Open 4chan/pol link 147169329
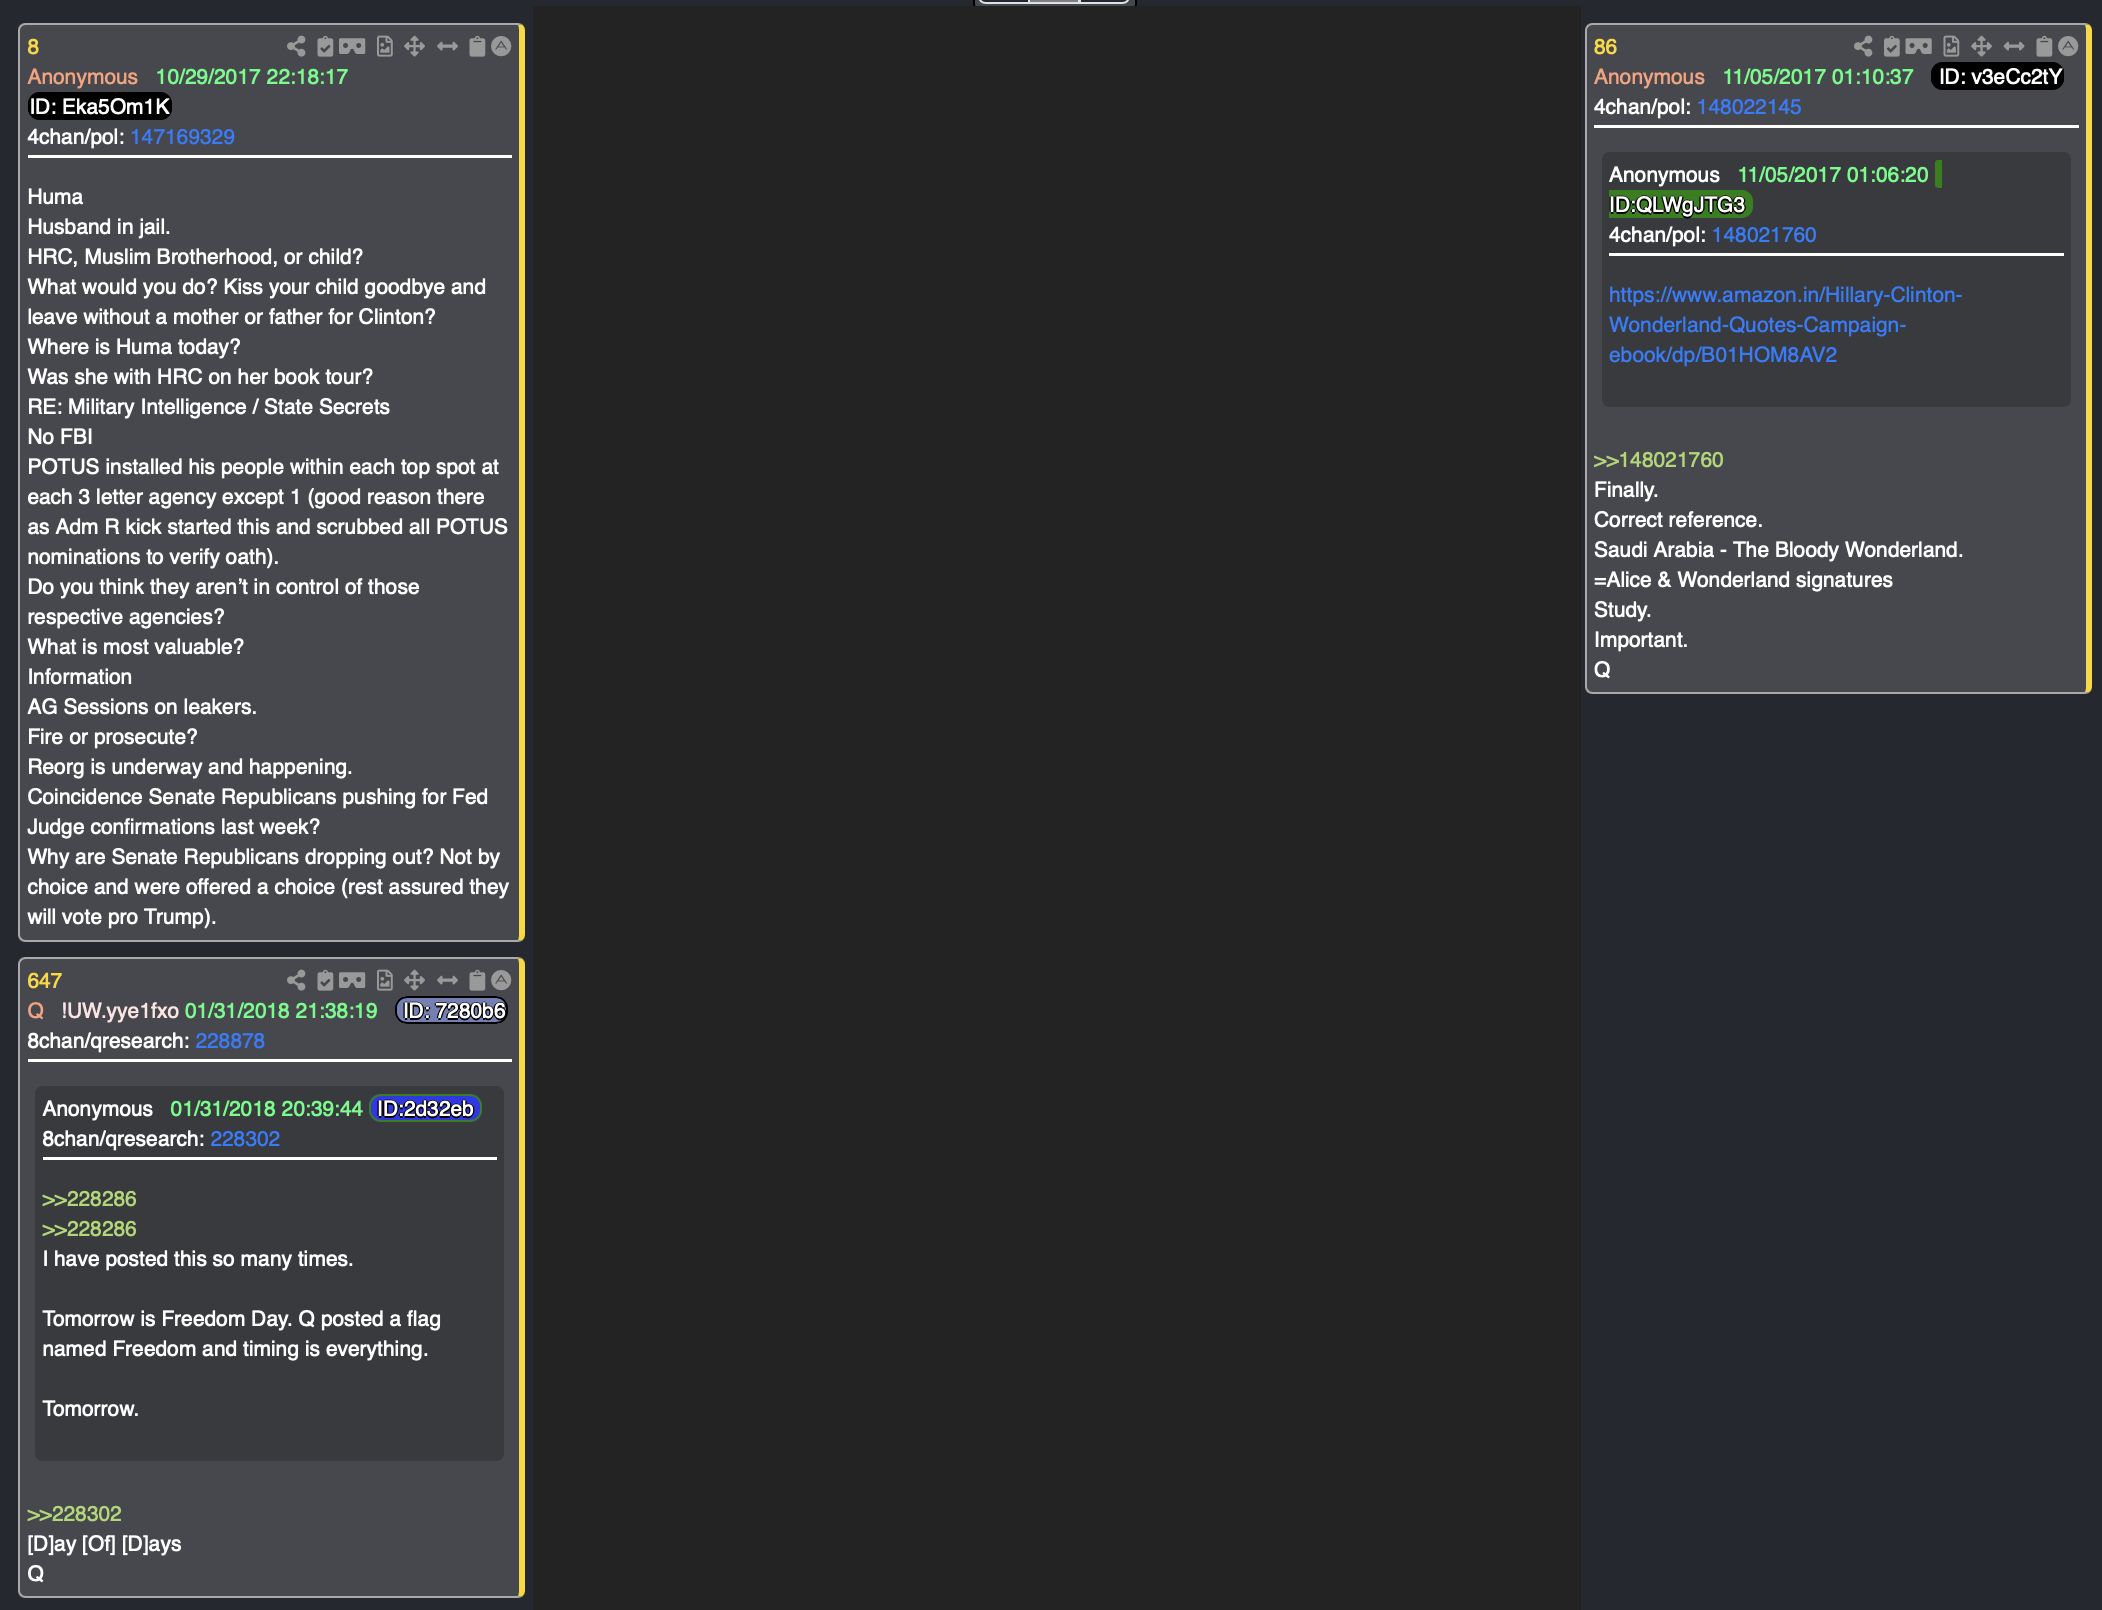2102x1610 pixels. click(x=182, y=137)
